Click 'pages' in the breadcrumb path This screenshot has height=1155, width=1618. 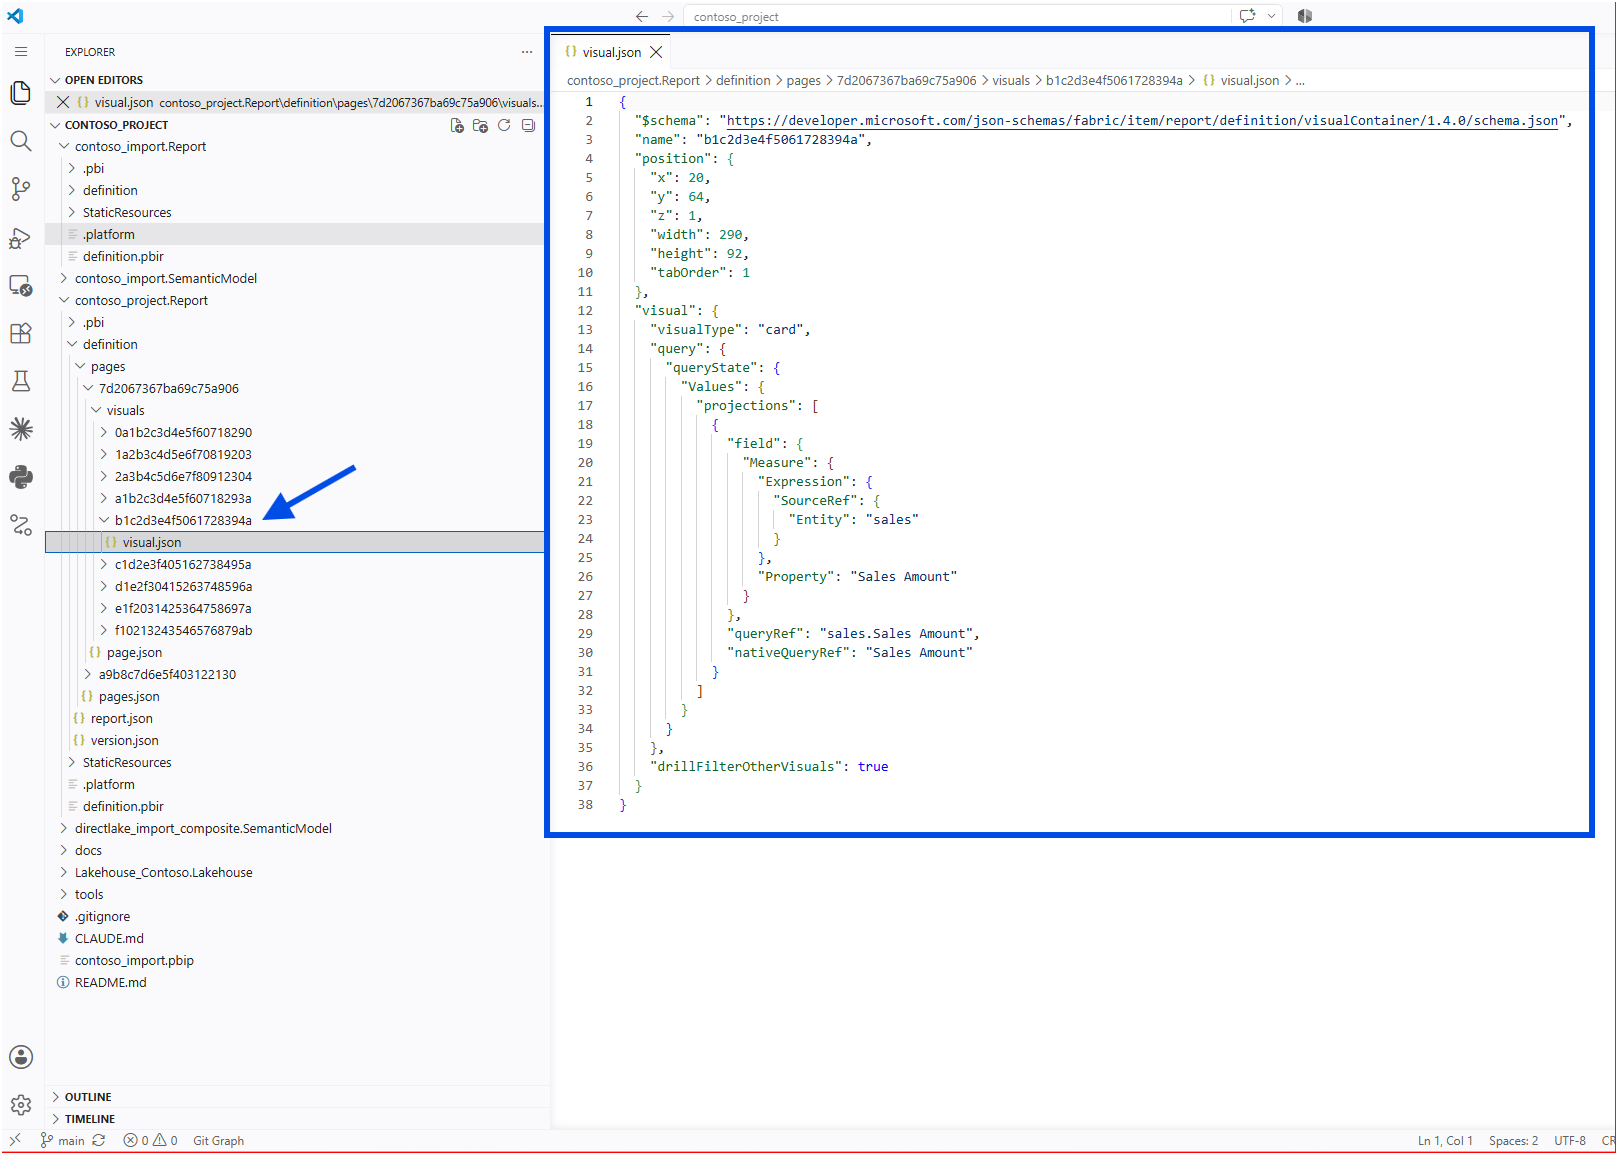[803, 81]
